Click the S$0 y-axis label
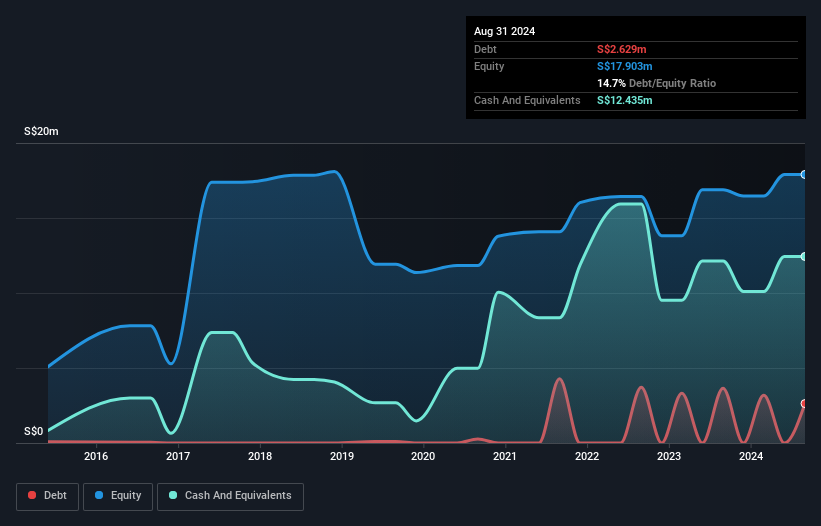This screenshot has width=821, height=526. click(x=34, y=432)
